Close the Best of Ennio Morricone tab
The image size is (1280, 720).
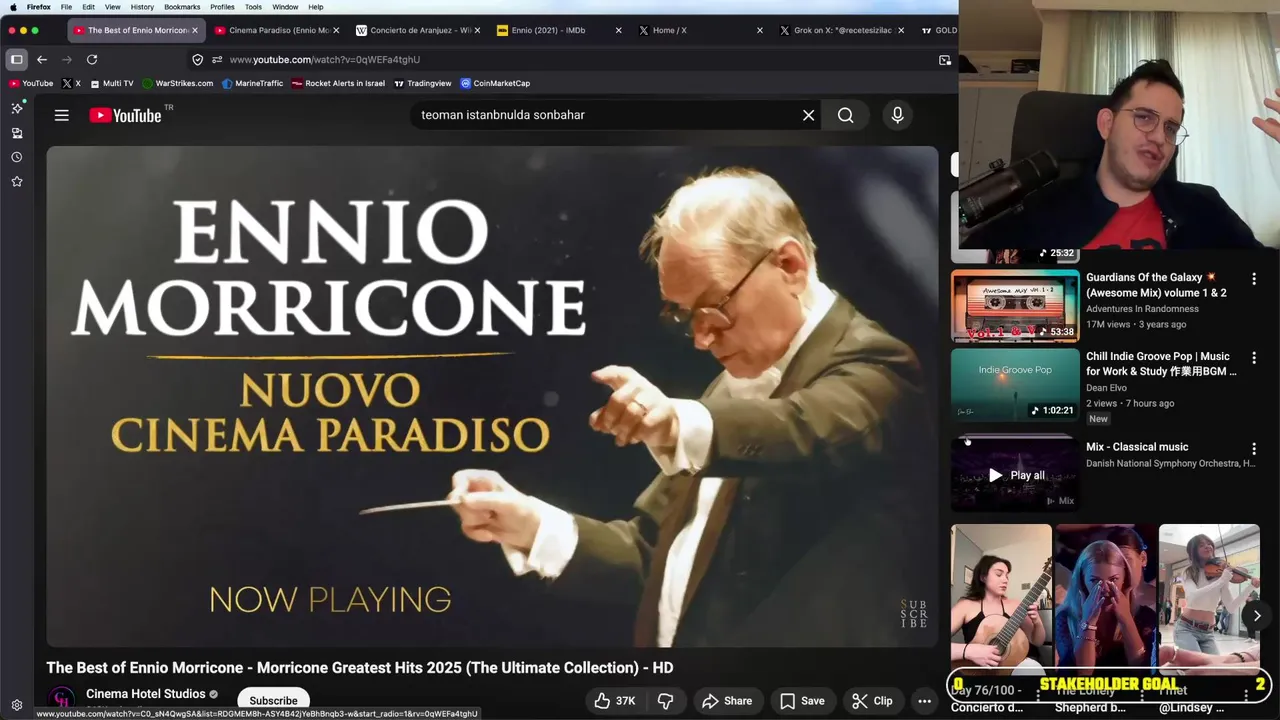tap(195, 30)
